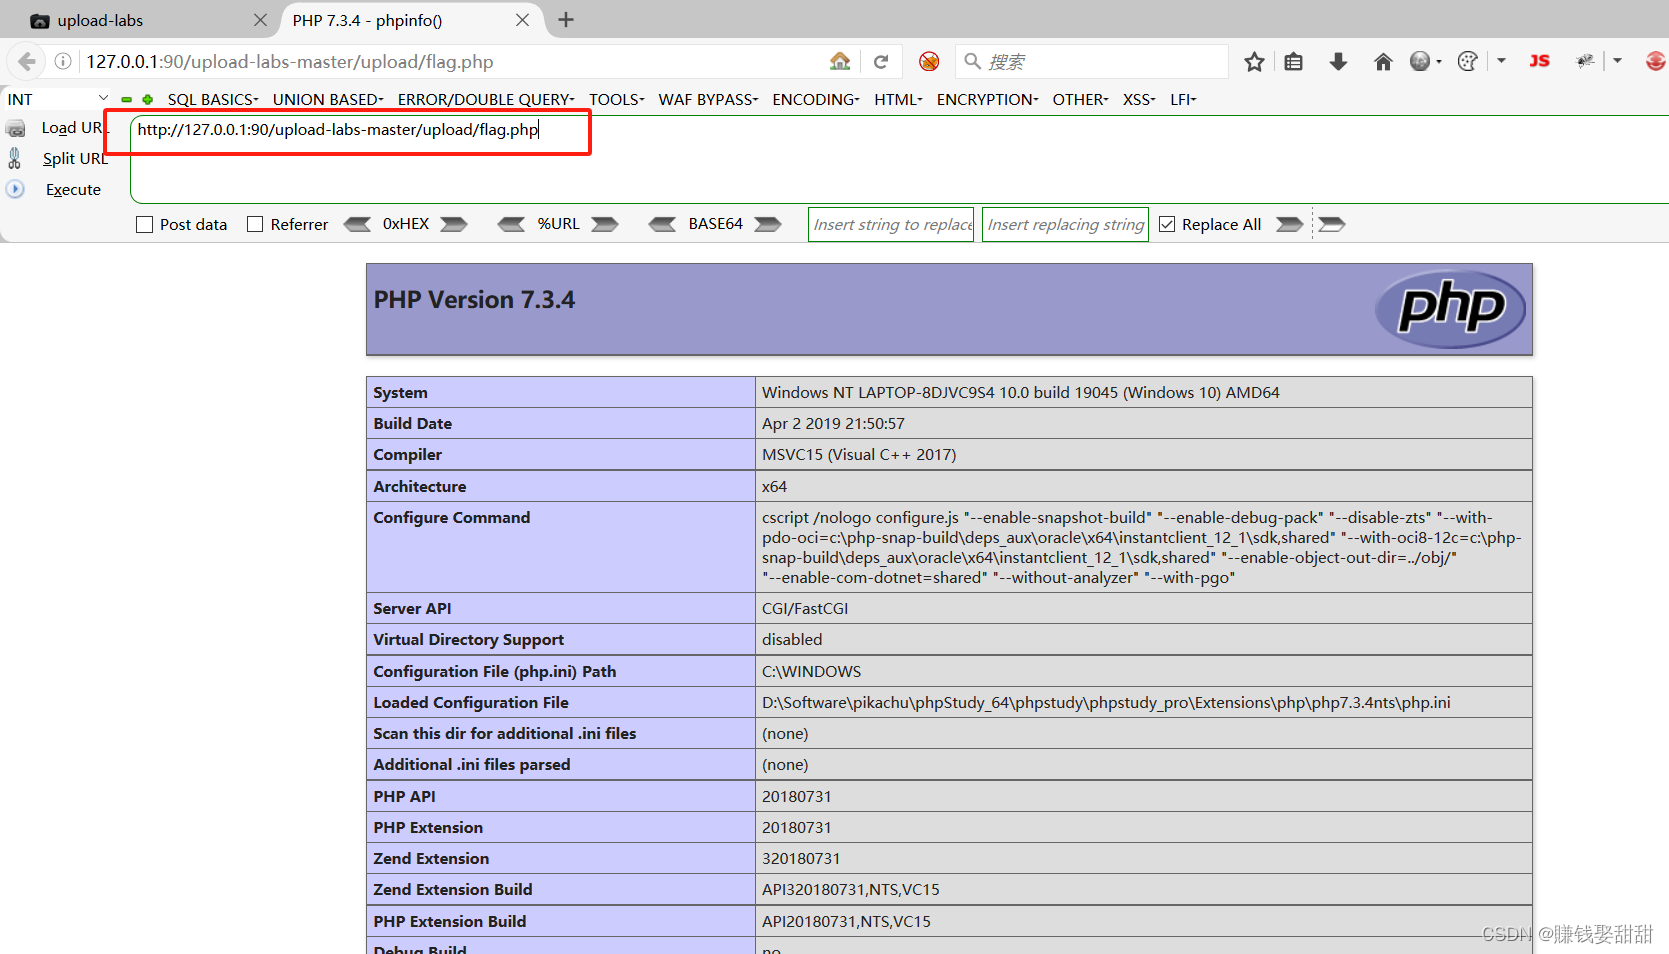Click the browser search box
This screenshot has width=1669, height=954.
point(1092,62)
